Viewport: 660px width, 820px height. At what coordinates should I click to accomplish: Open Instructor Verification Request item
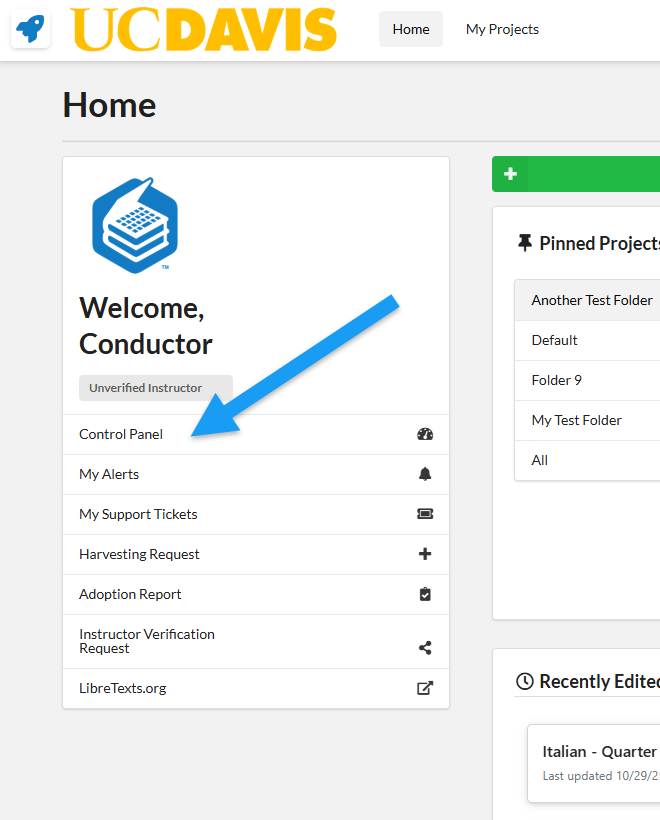256,642
